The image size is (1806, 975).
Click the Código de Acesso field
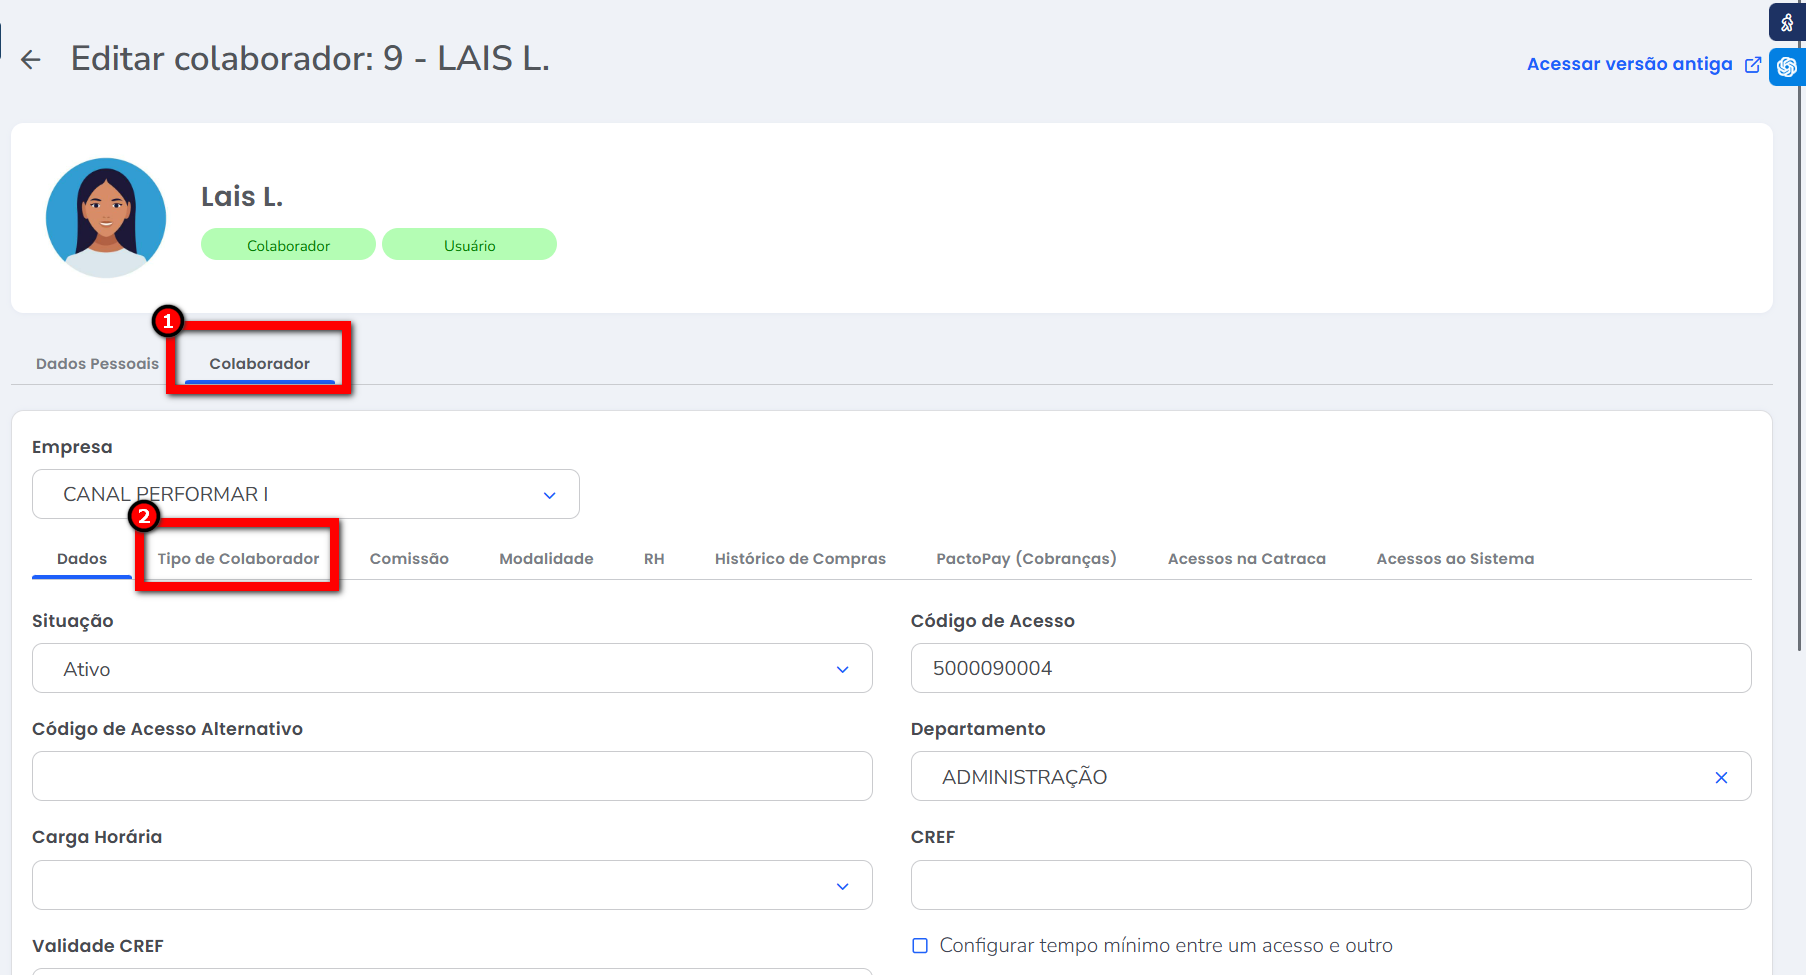point(1330,668)
